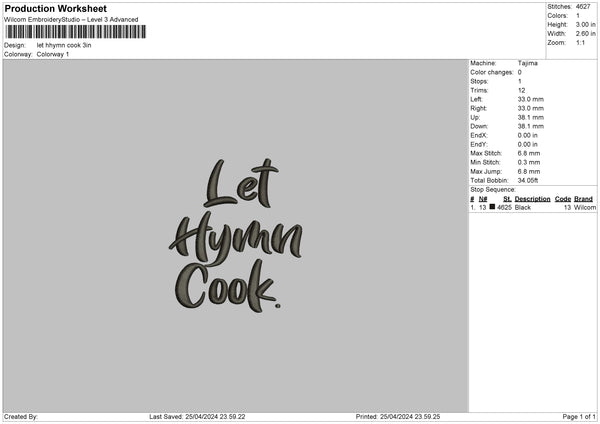Click the 'Production Worksheet' title
The width and height of the screenshot is (600, 424).
[x=55, y=8]
